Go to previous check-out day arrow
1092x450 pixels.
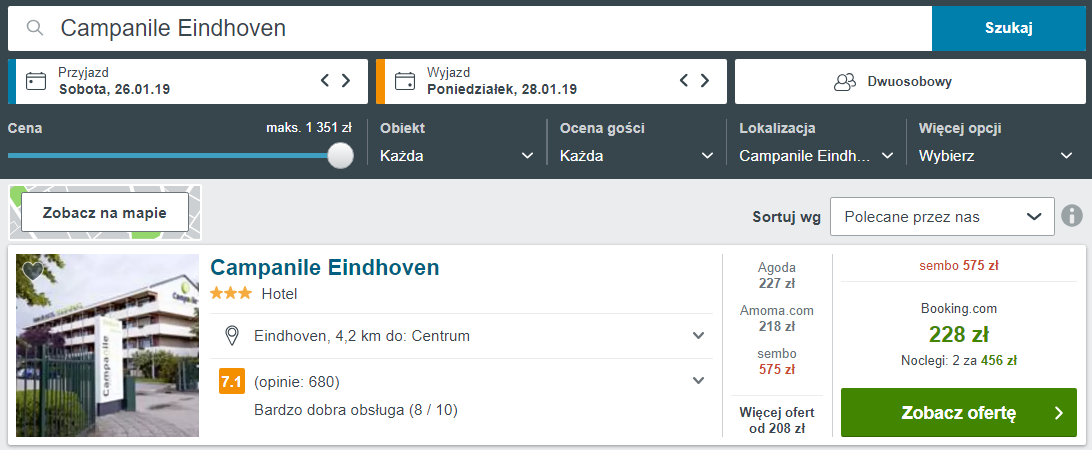(x=684, y=81)
